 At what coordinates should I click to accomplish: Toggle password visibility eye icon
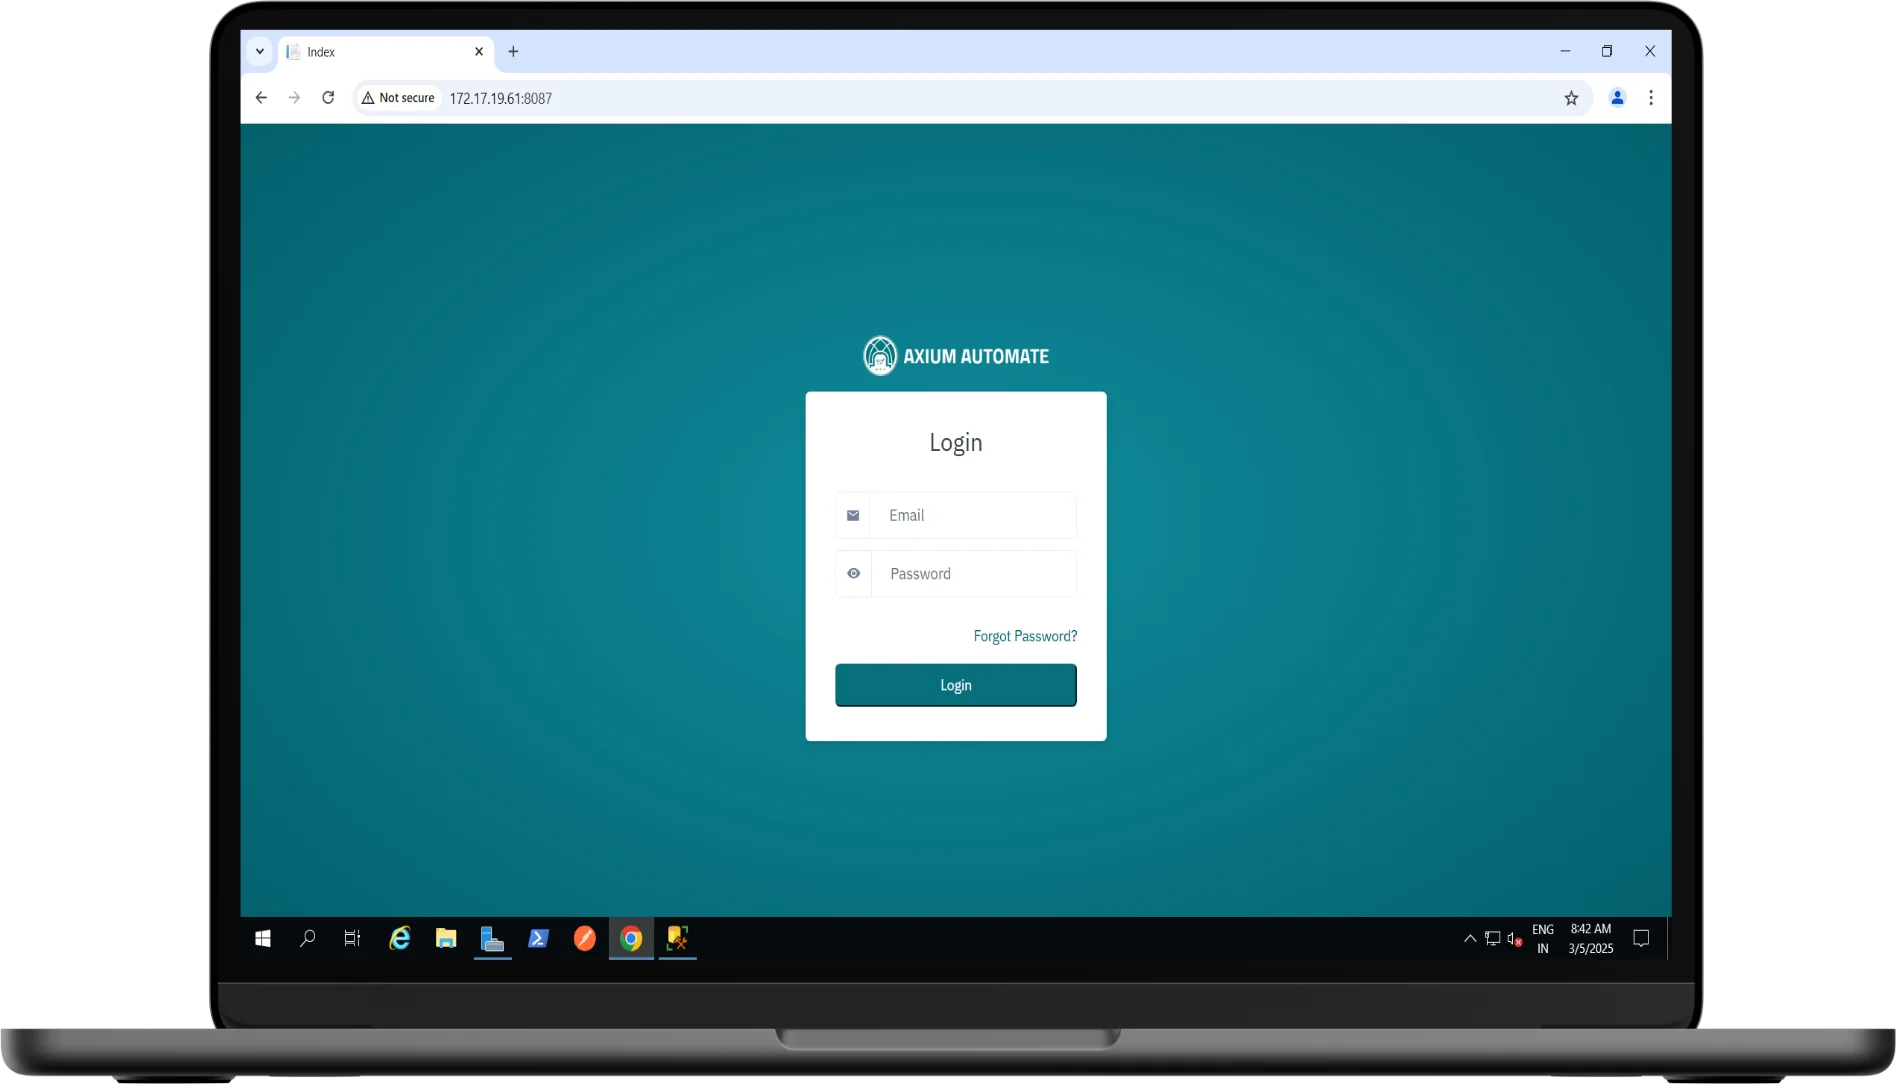[853, 574]
